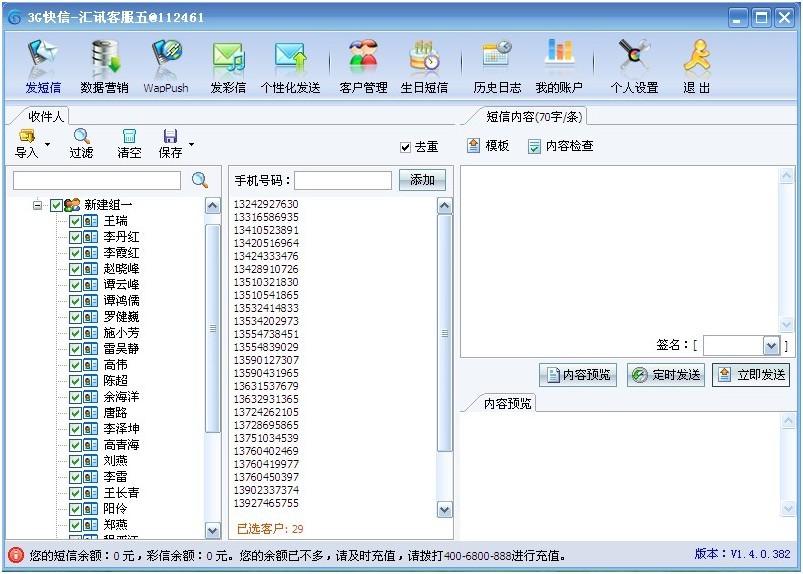The image size is (803, 574).
Task: Click the 定时发送 scheduled send button
Action: click(666, 375)
